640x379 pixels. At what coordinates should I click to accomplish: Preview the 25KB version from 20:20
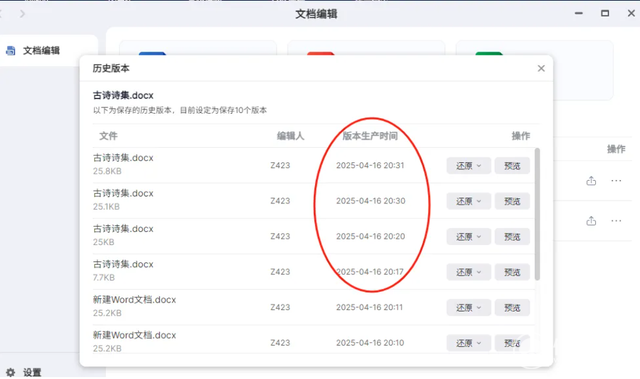click(512, 237)
